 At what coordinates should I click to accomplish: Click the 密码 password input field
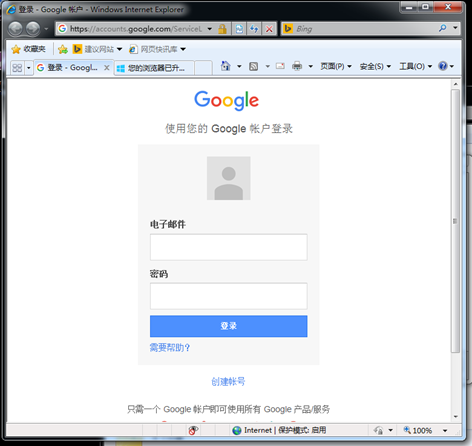click(x=229, y=296)
